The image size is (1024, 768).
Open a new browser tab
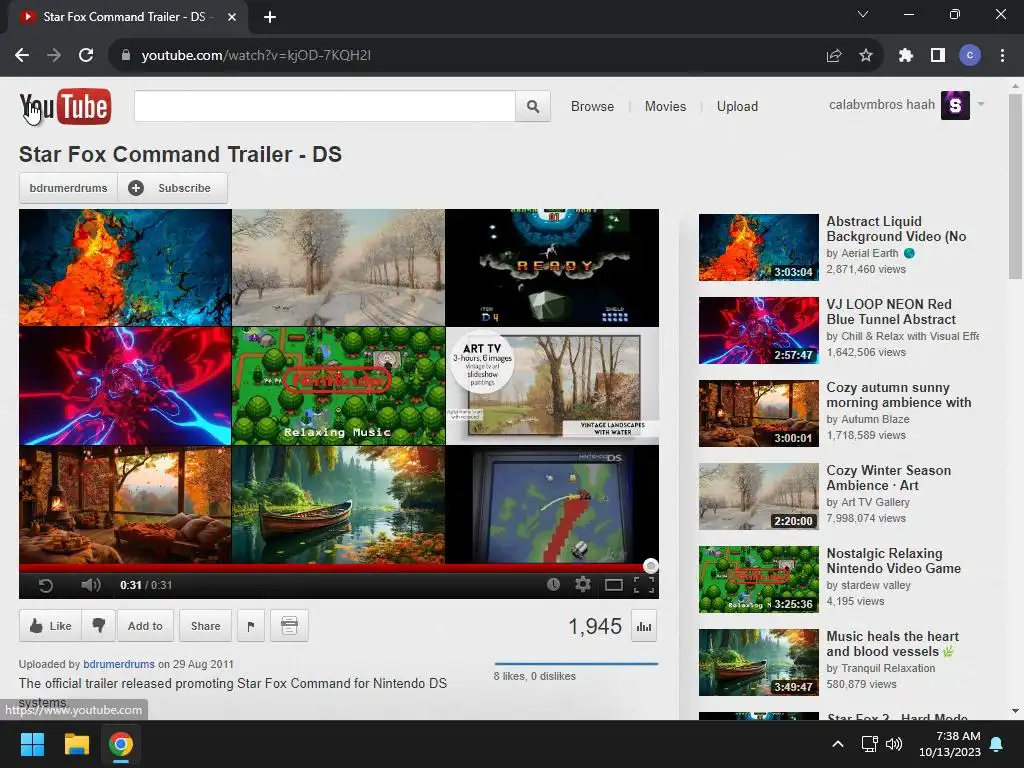point(270,17)
